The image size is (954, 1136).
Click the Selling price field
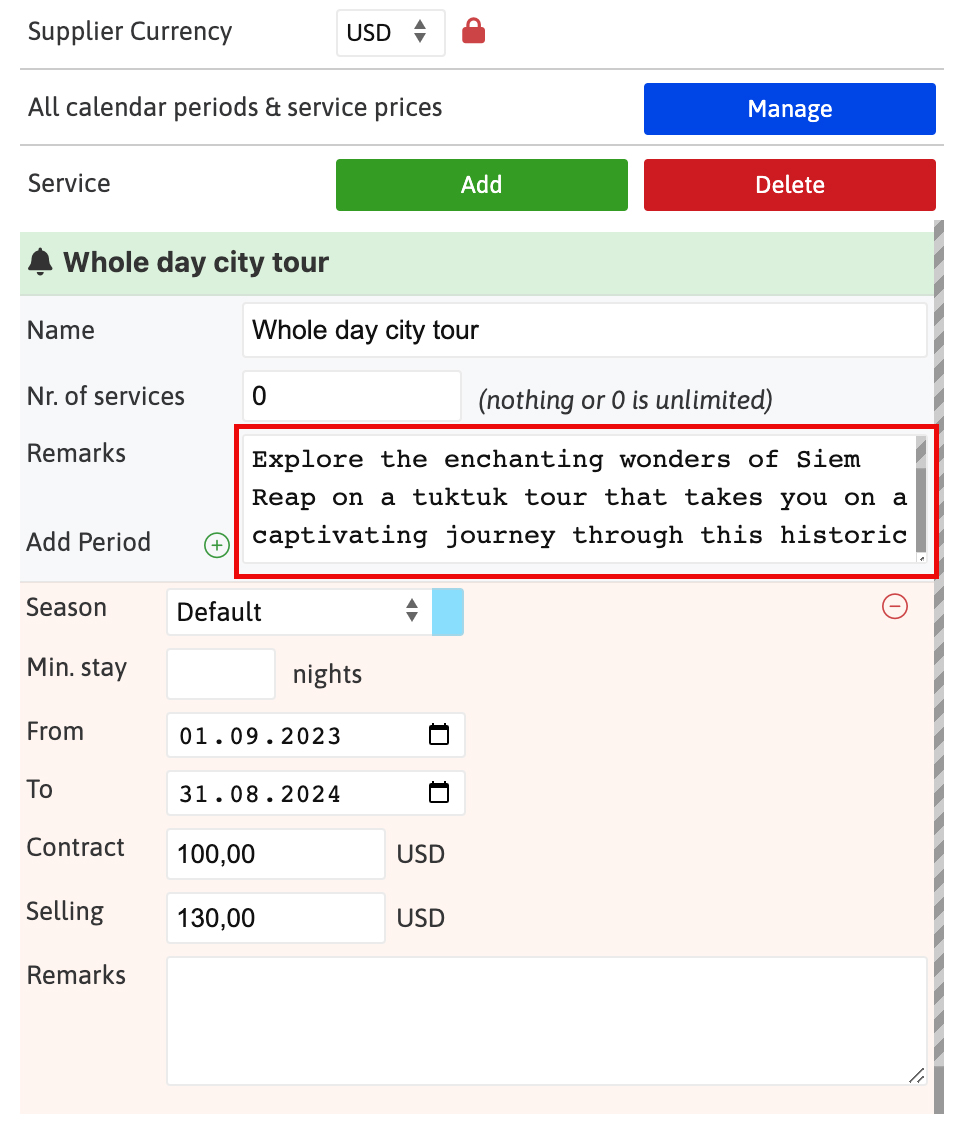(x=276, y=918)
